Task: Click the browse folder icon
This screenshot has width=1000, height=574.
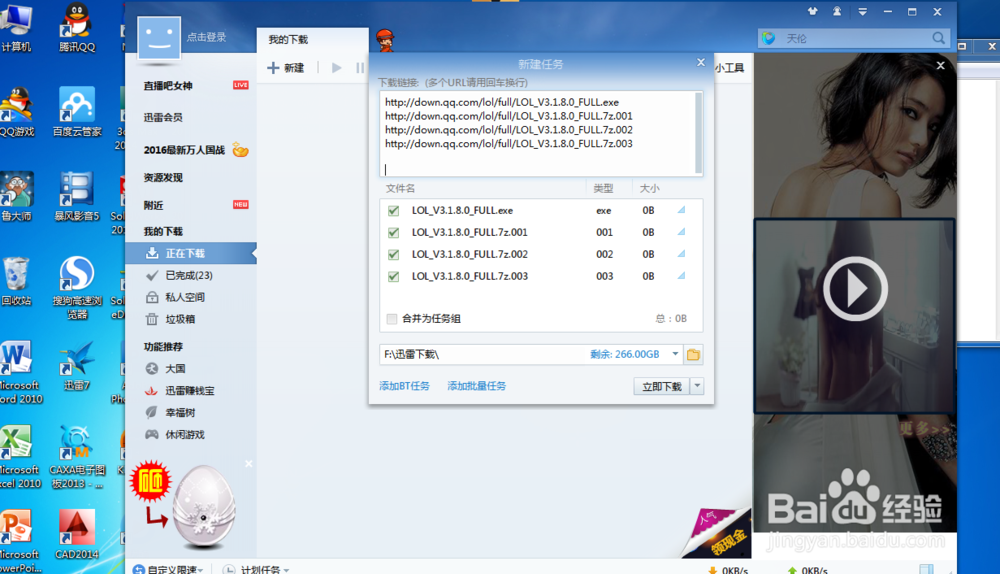Action: tap(693, 355)
